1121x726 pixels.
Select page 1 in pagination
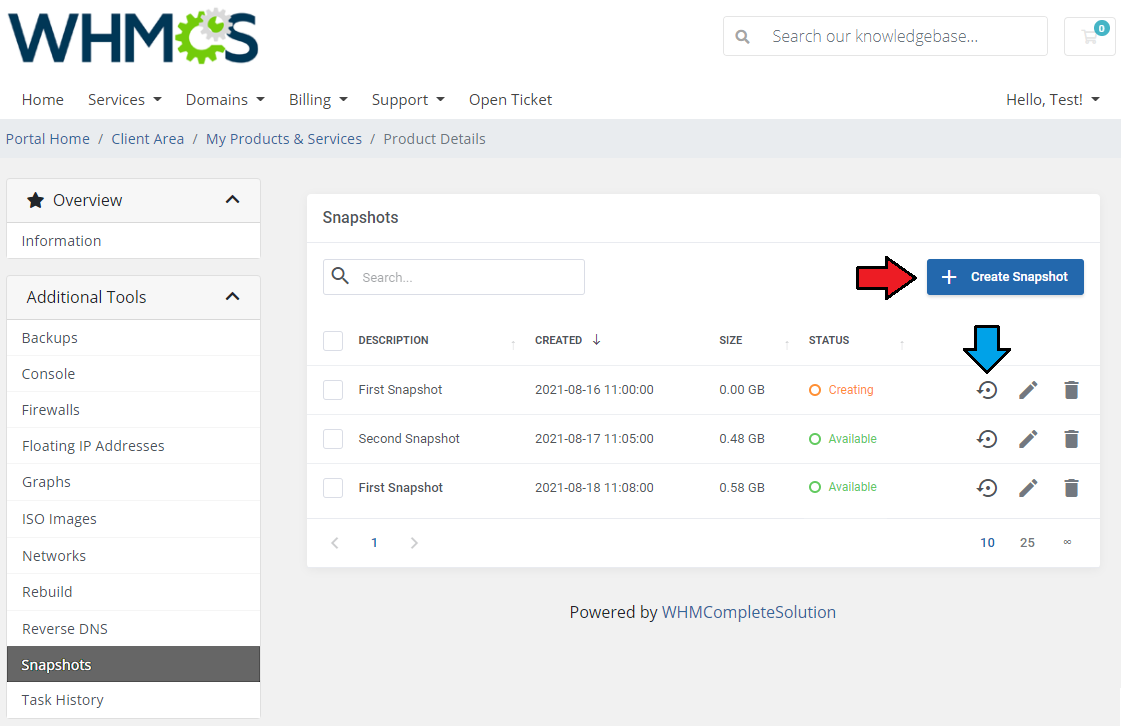(x=374, y=543)
